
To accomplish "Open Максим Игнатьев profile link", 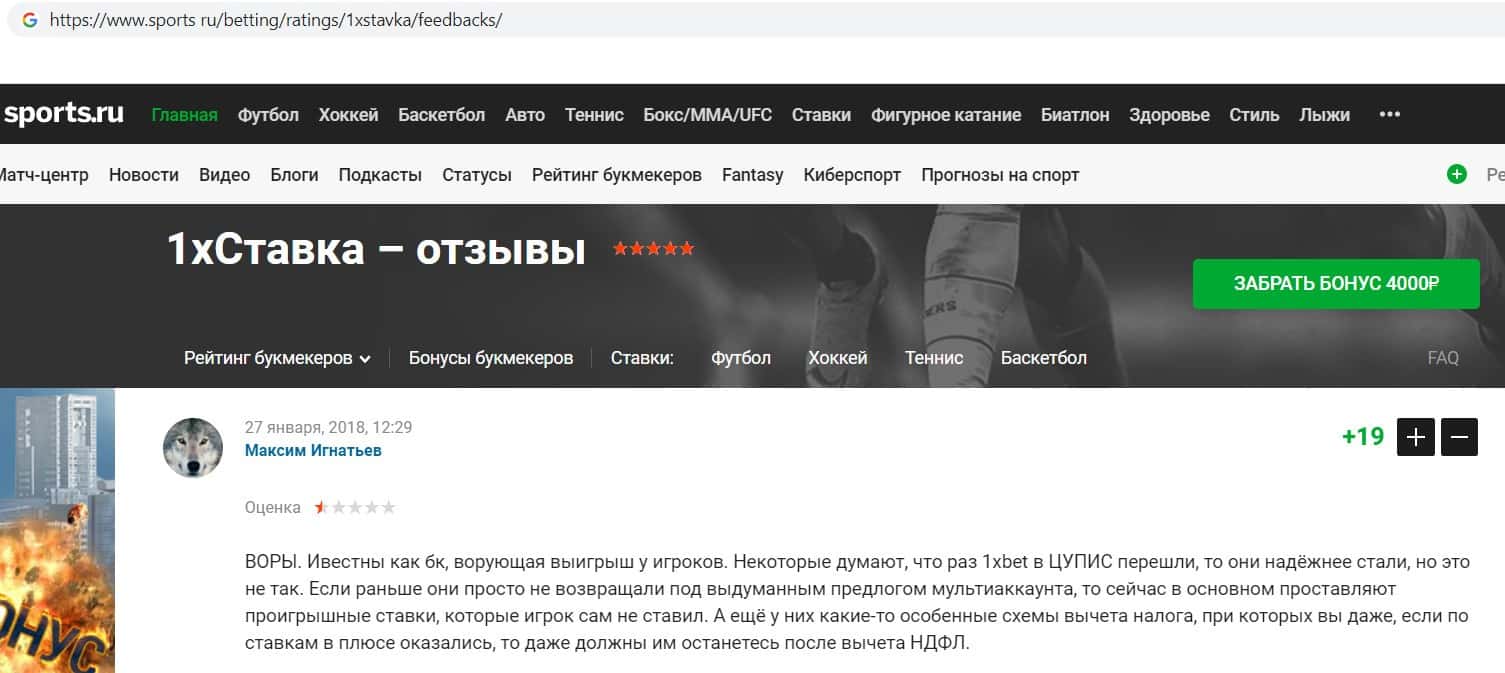I will click(313, 450).
